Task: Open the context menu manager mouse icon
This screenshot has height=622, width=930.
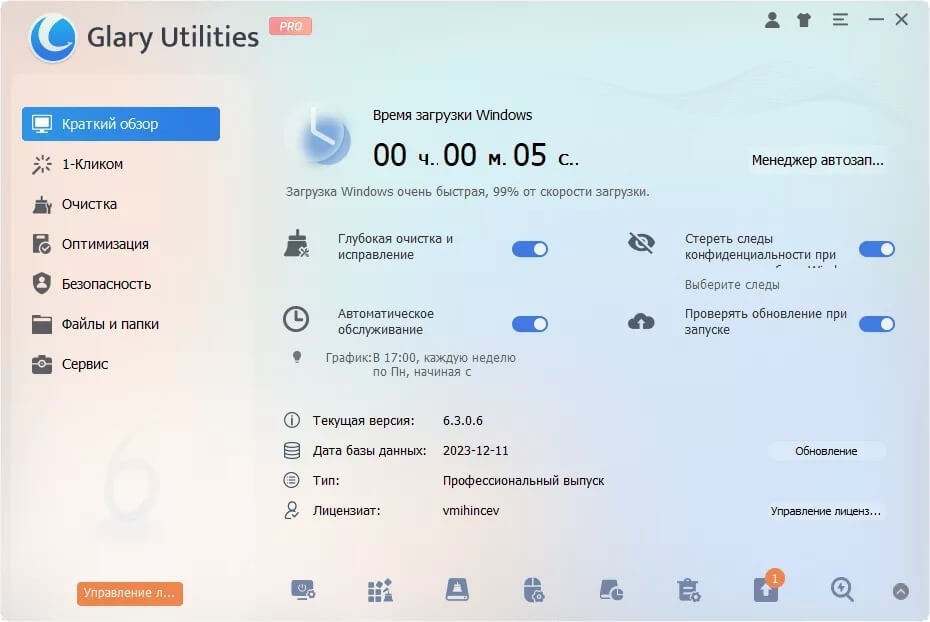Action: (534, 590)
